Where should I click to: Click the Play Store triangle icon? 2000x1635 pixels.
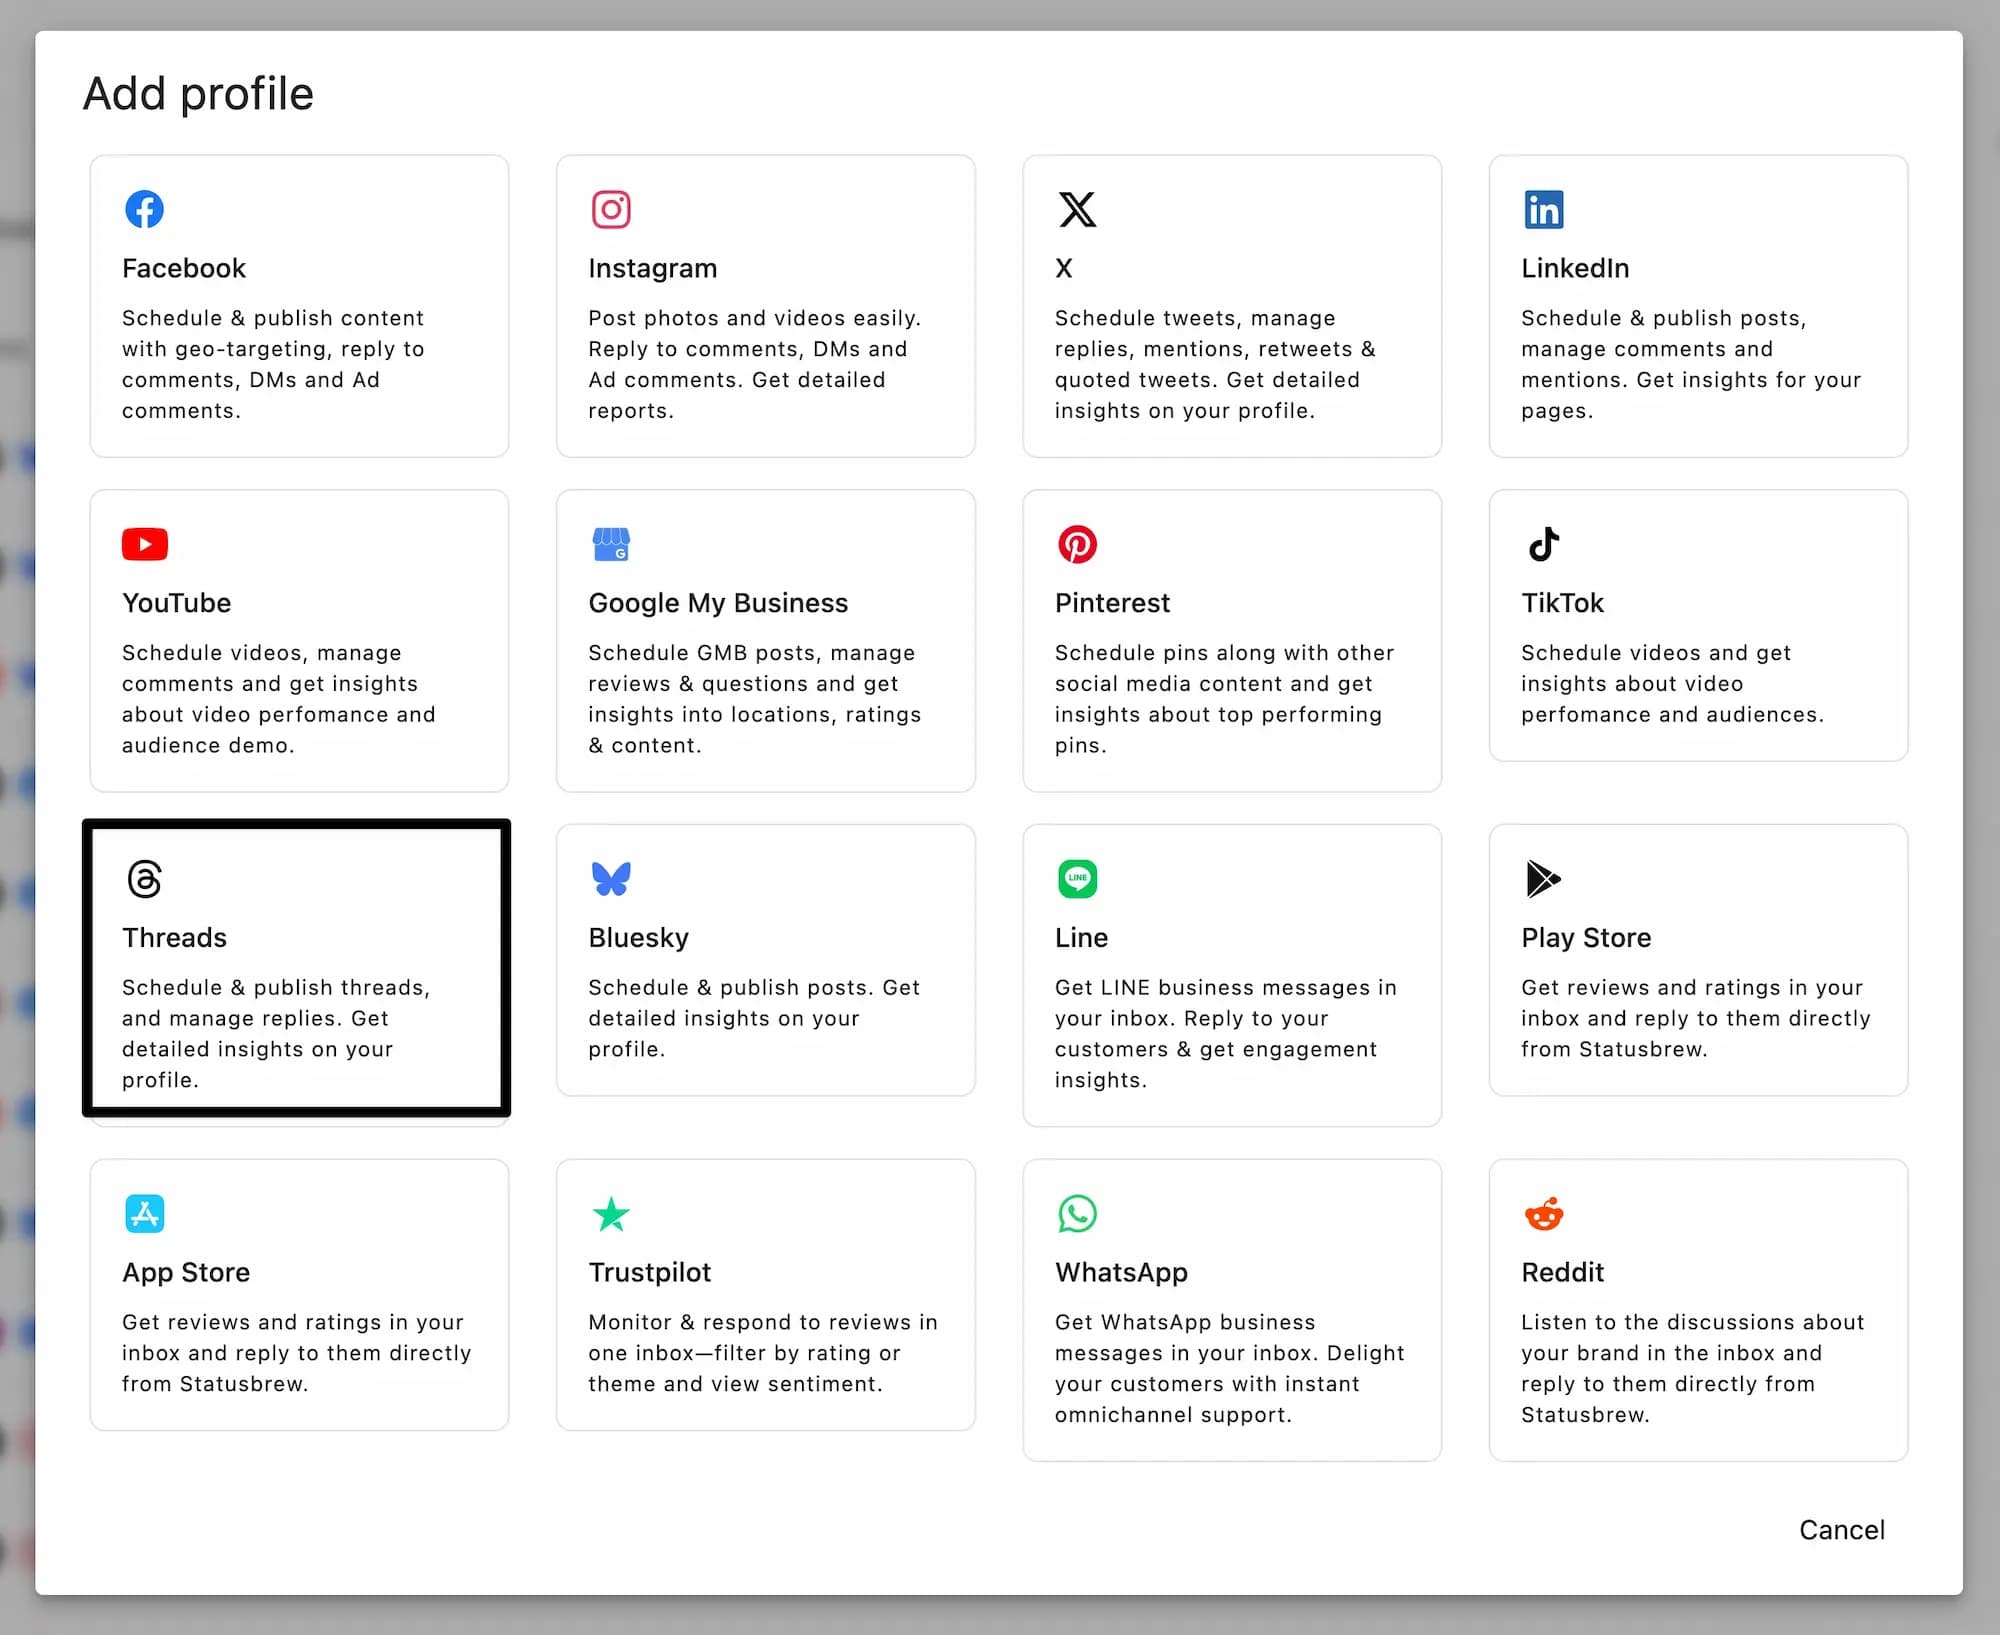click(x=1543, y=879)
